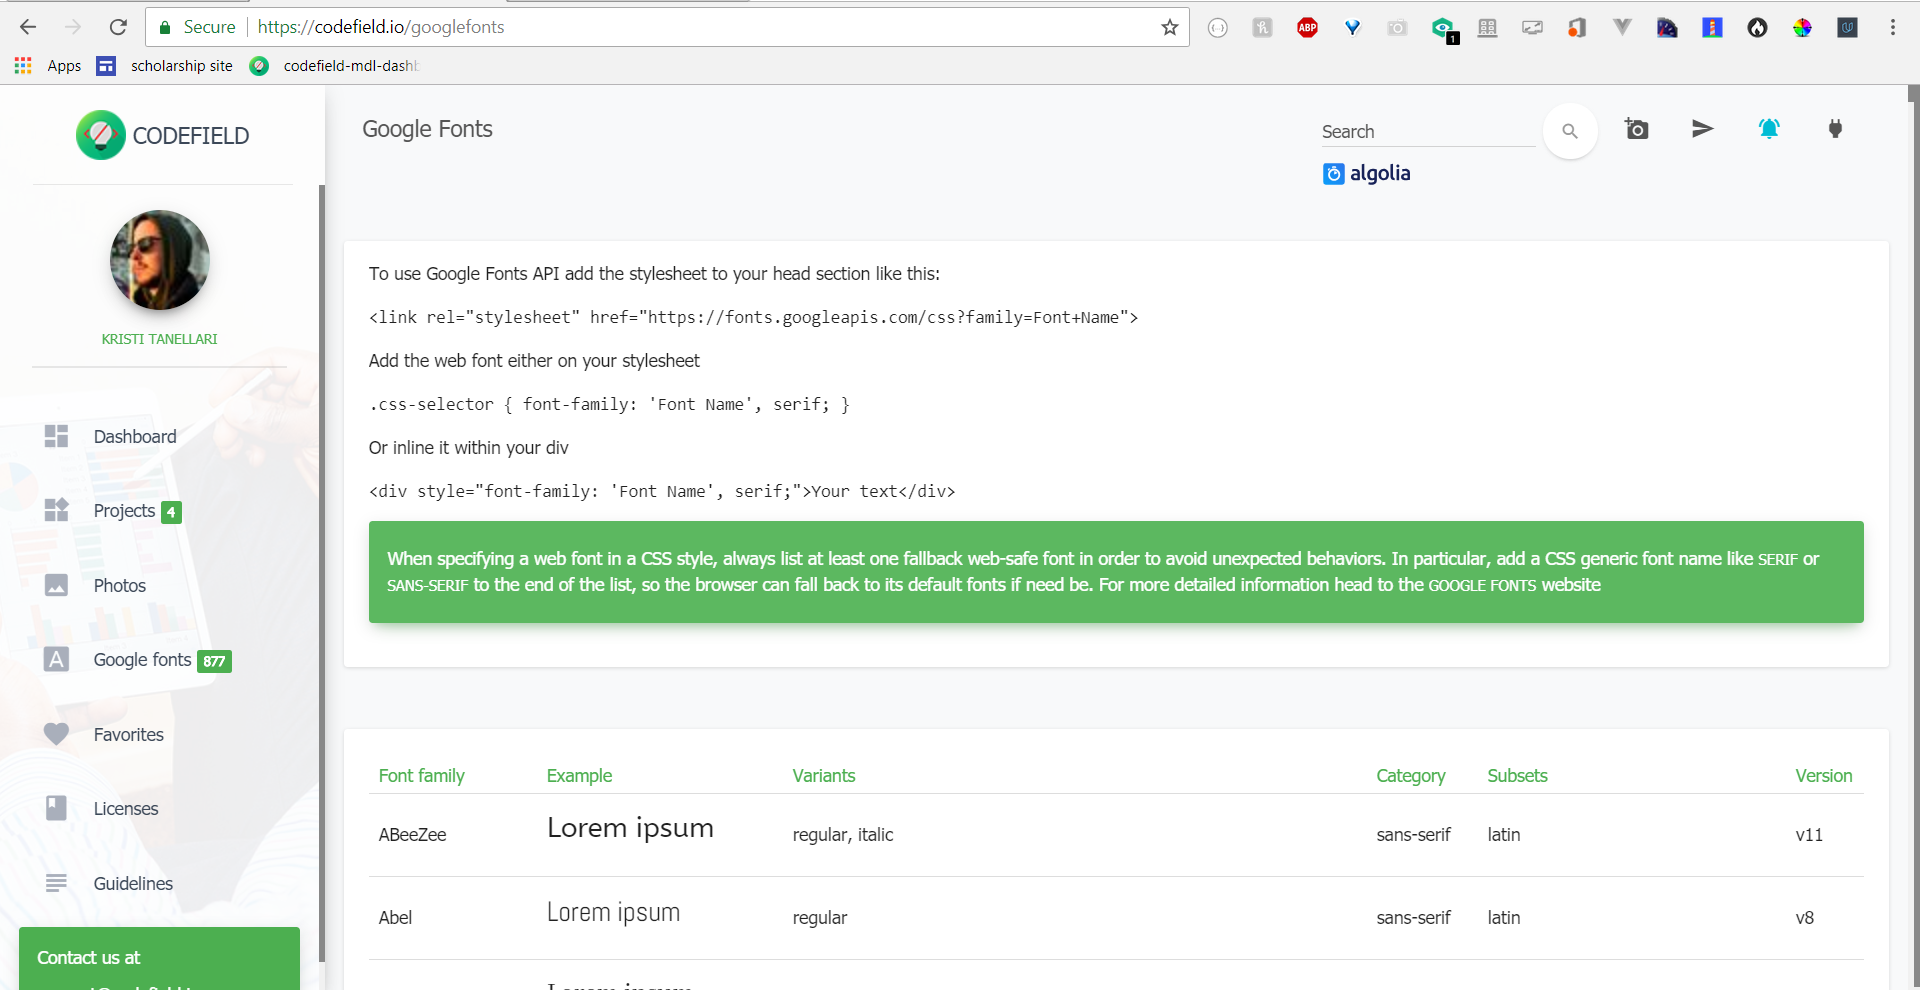This screenshot has height=990, width=1920.
Task: Click the Google fonts badge 877
Action: pos(214,661)
